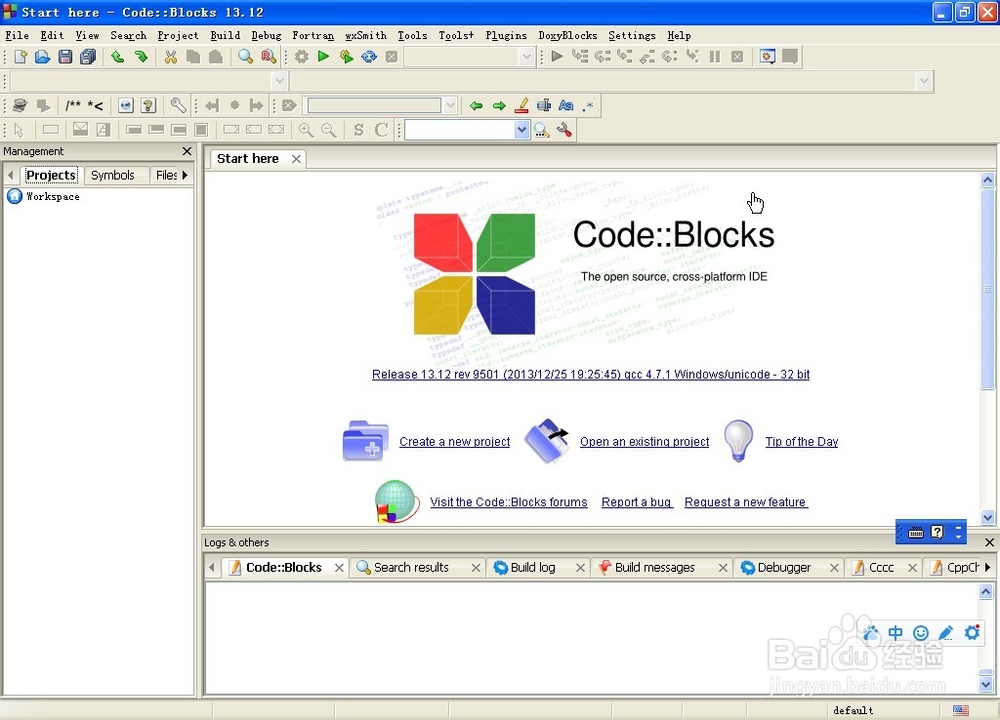This screenshot has width=1000, height=720.
Task: Click the Redo arrow icon
Action: pos(141,57)
